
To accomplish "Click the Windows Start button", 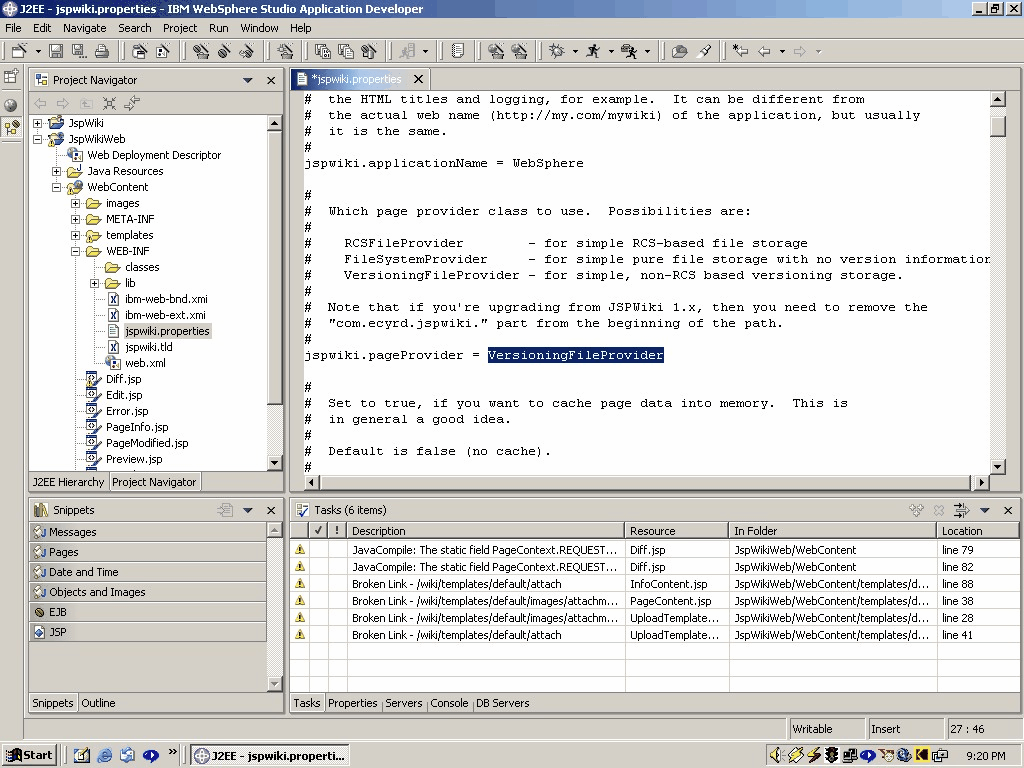I will coord(29,756).
